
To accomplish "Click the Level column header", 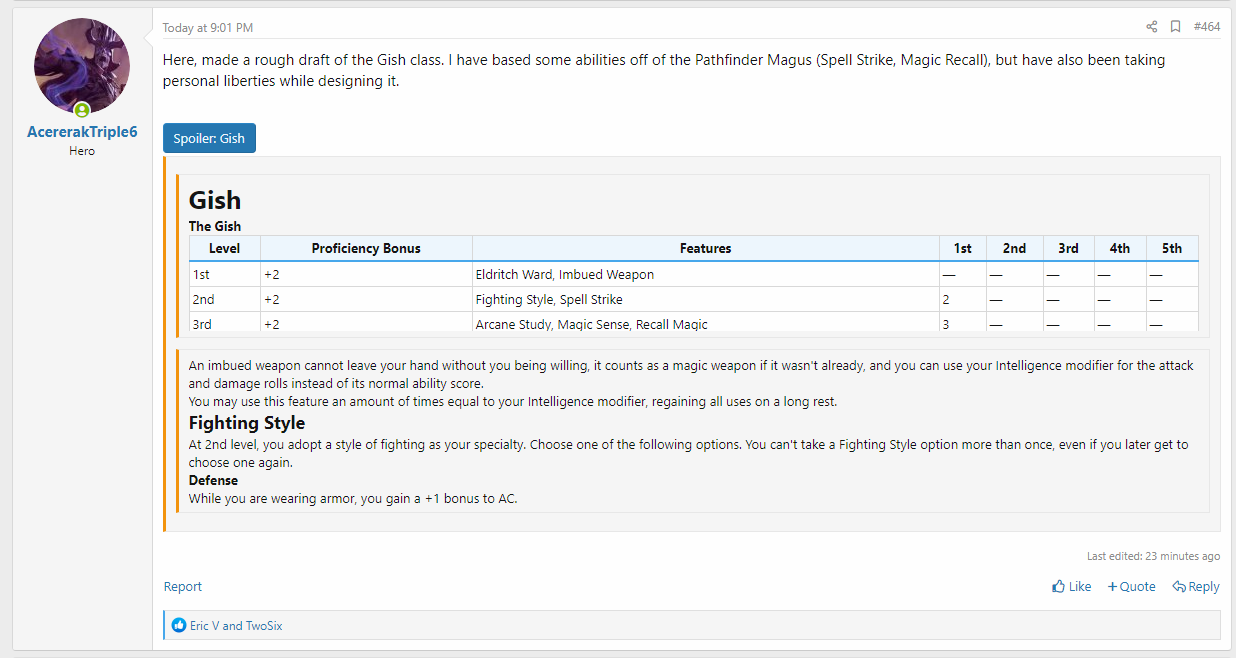I will tap(225, 248).
